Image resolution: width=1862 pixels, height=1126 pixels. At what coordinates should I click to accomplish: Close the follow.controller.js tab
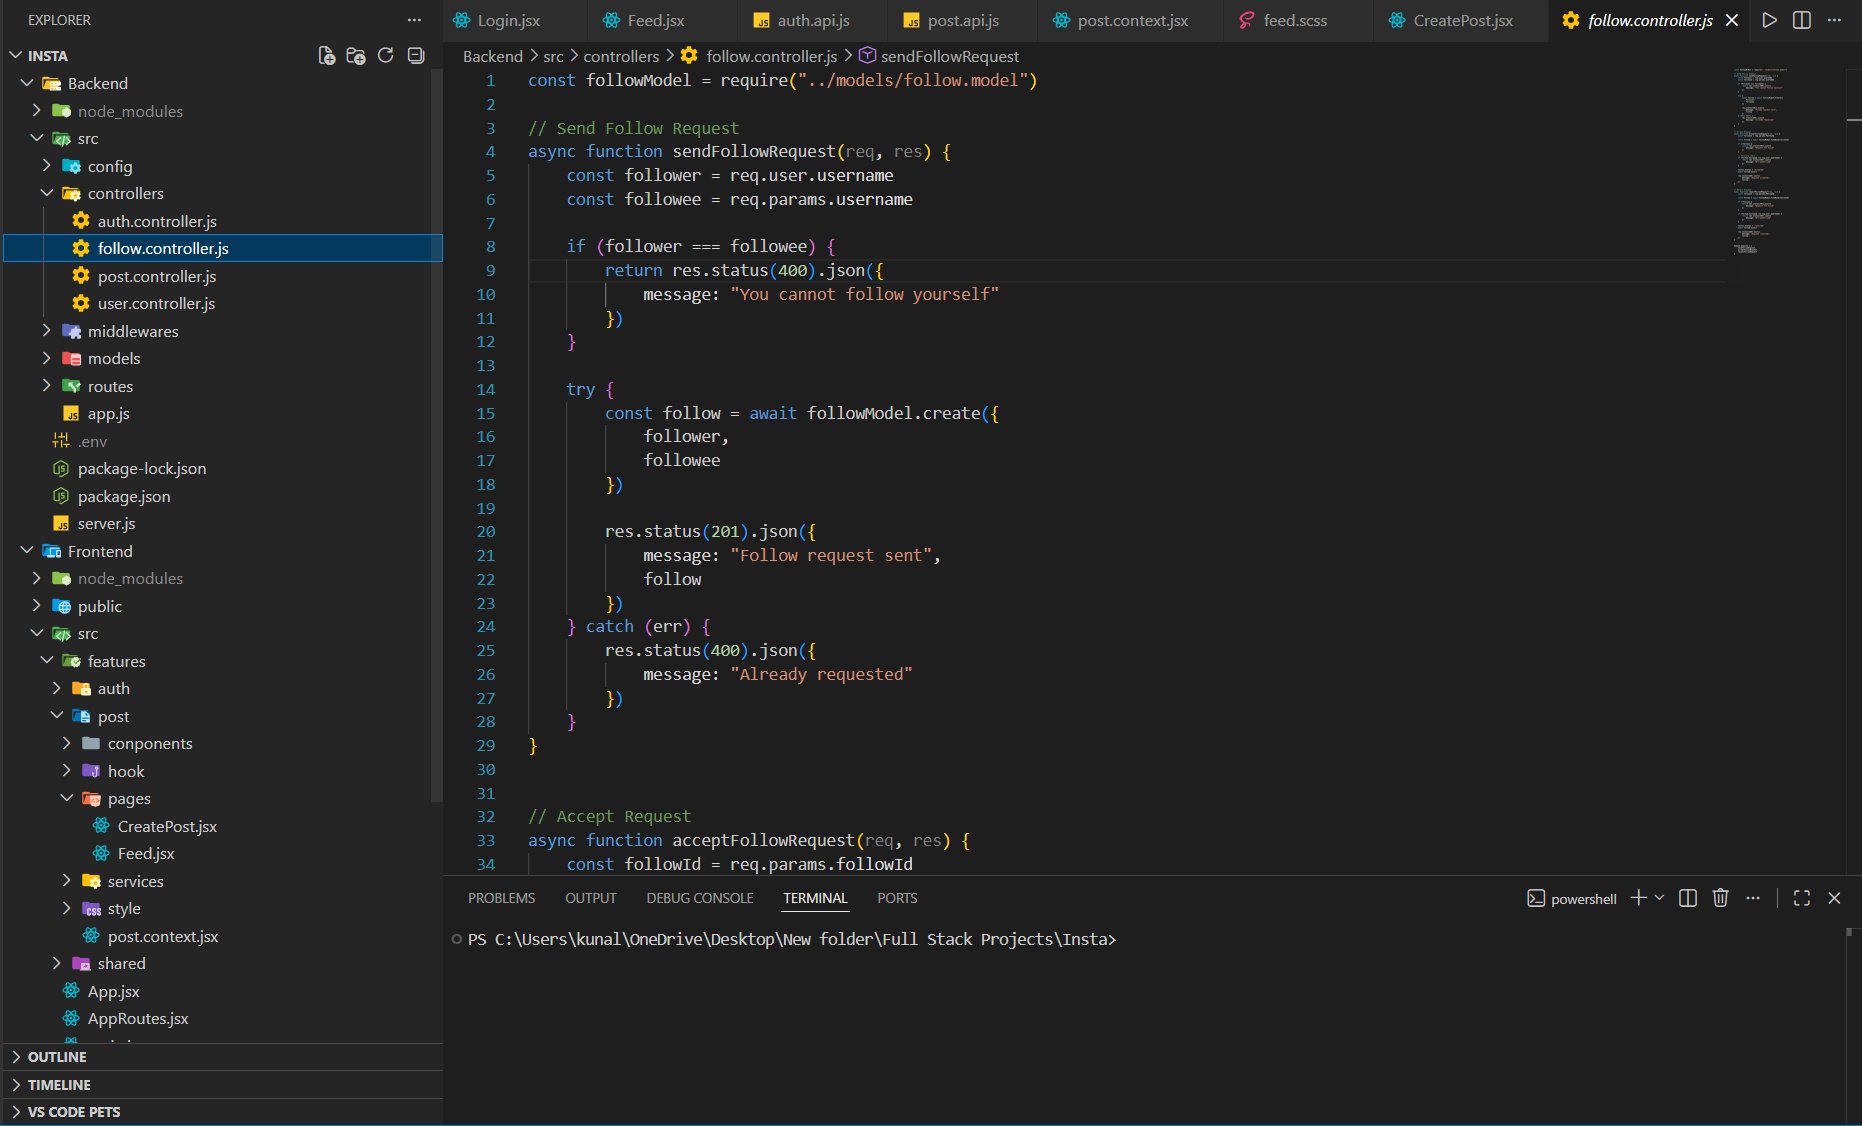click(x=1732, y=20)
